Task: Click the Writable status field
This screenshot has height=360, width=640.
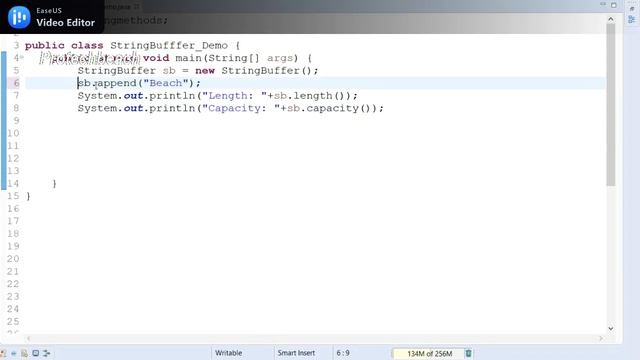Action: pos(229,353)
